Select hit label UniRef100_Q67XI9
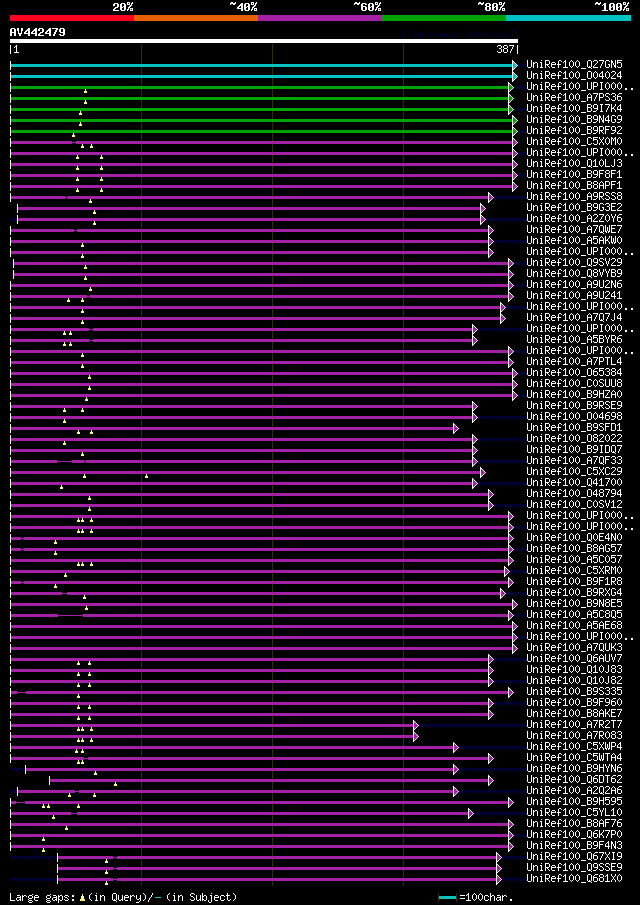Screen dimensions: 640x905 coord(574,858)
